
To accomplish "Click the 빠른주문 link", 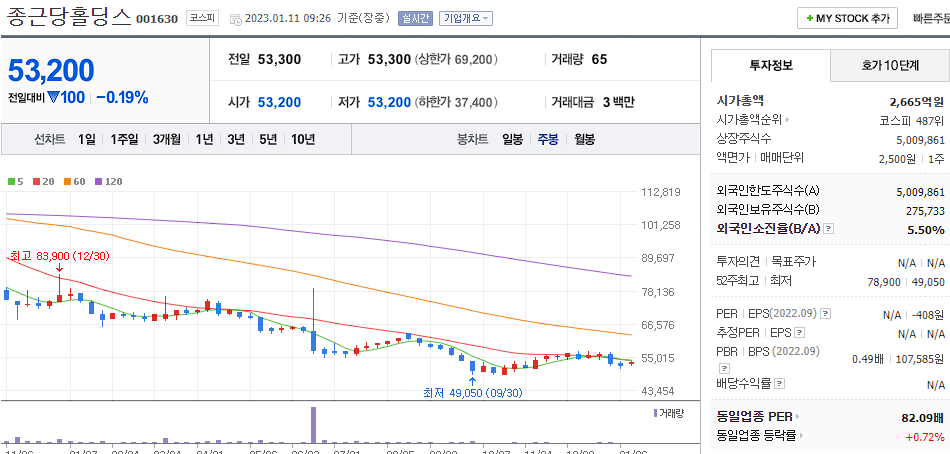I will (931, 18).
